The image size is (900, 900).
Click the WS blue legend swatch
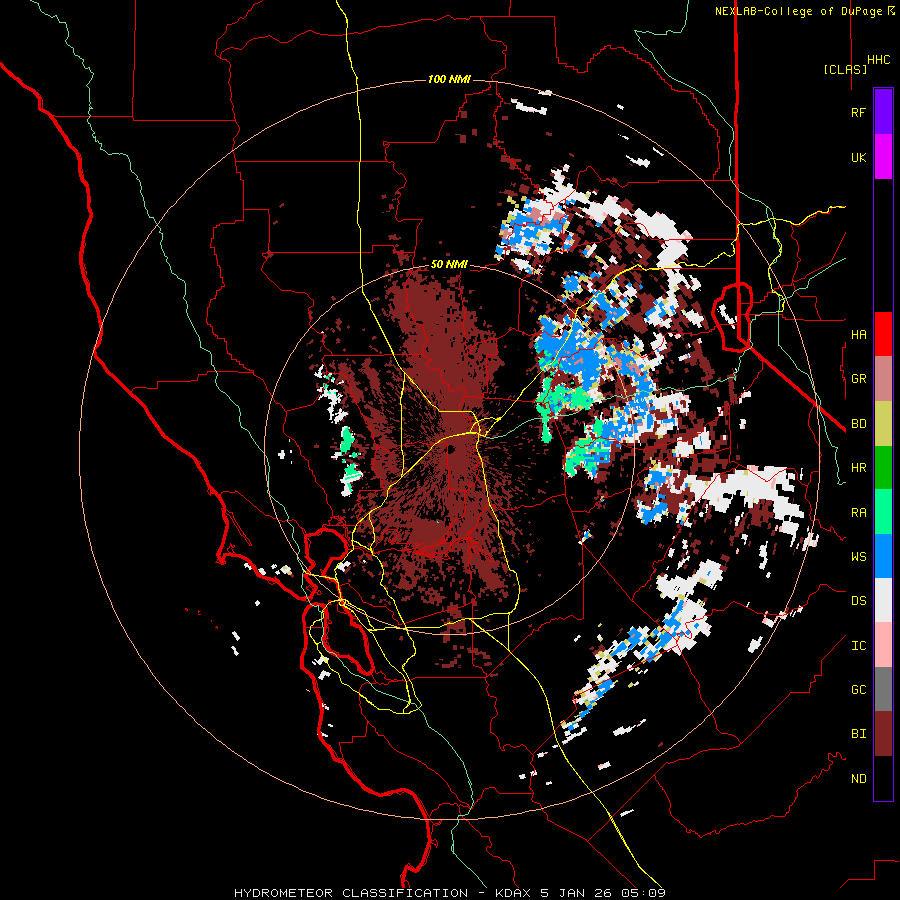(883, 556)
